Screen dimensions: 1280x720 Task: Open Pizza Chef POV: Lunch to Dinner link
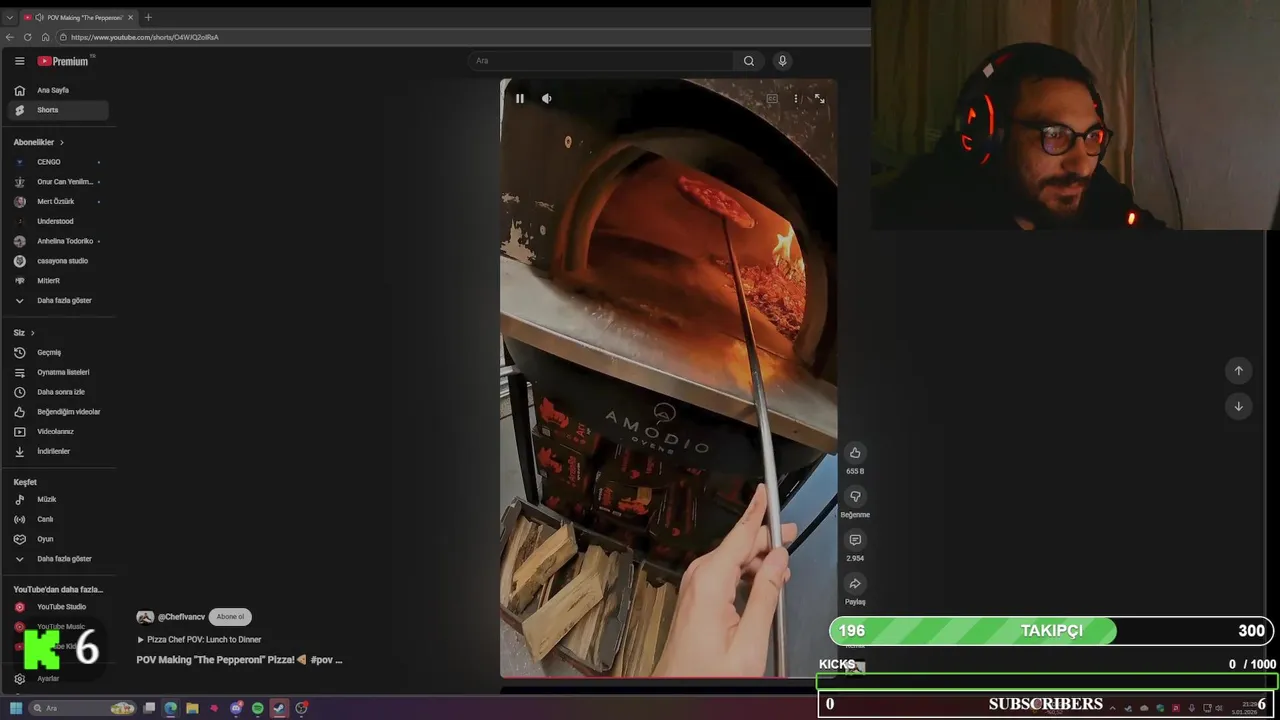click(199, 640)
